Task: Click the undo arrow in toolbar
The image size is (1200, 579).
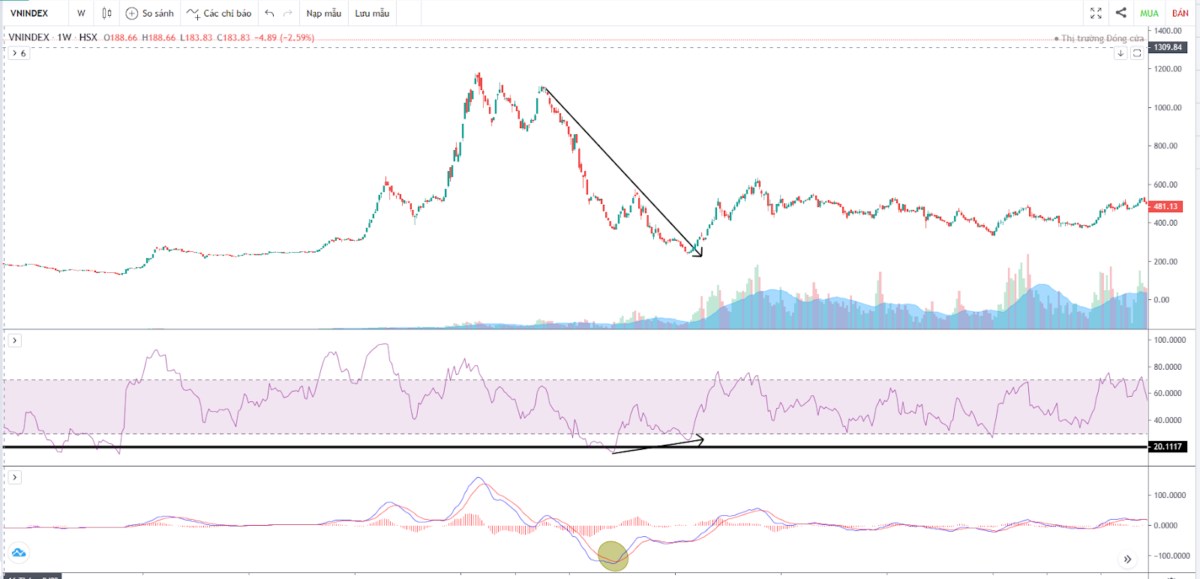Action: point(269,14)
